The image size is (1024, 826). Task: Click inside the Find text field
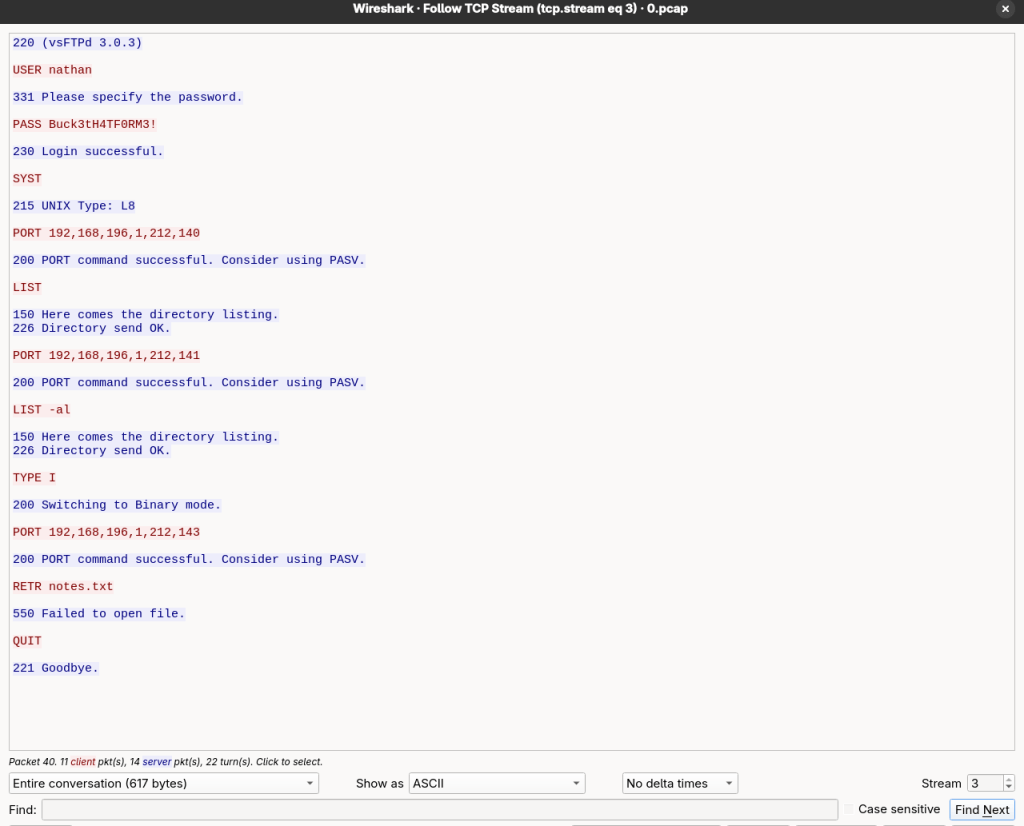[x=439, y=810]
